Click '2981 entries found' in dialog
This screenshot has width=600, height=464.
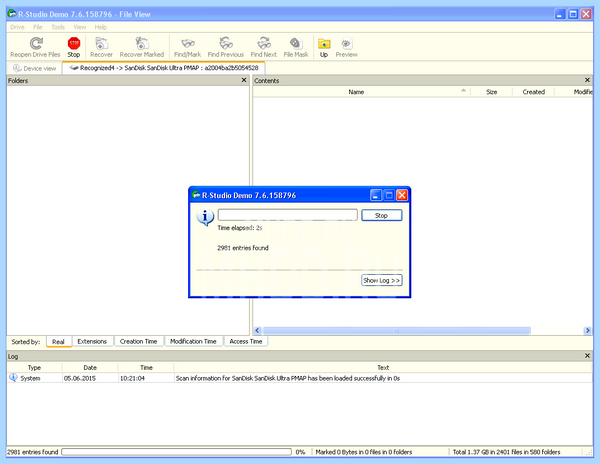[x=243, y=248]
